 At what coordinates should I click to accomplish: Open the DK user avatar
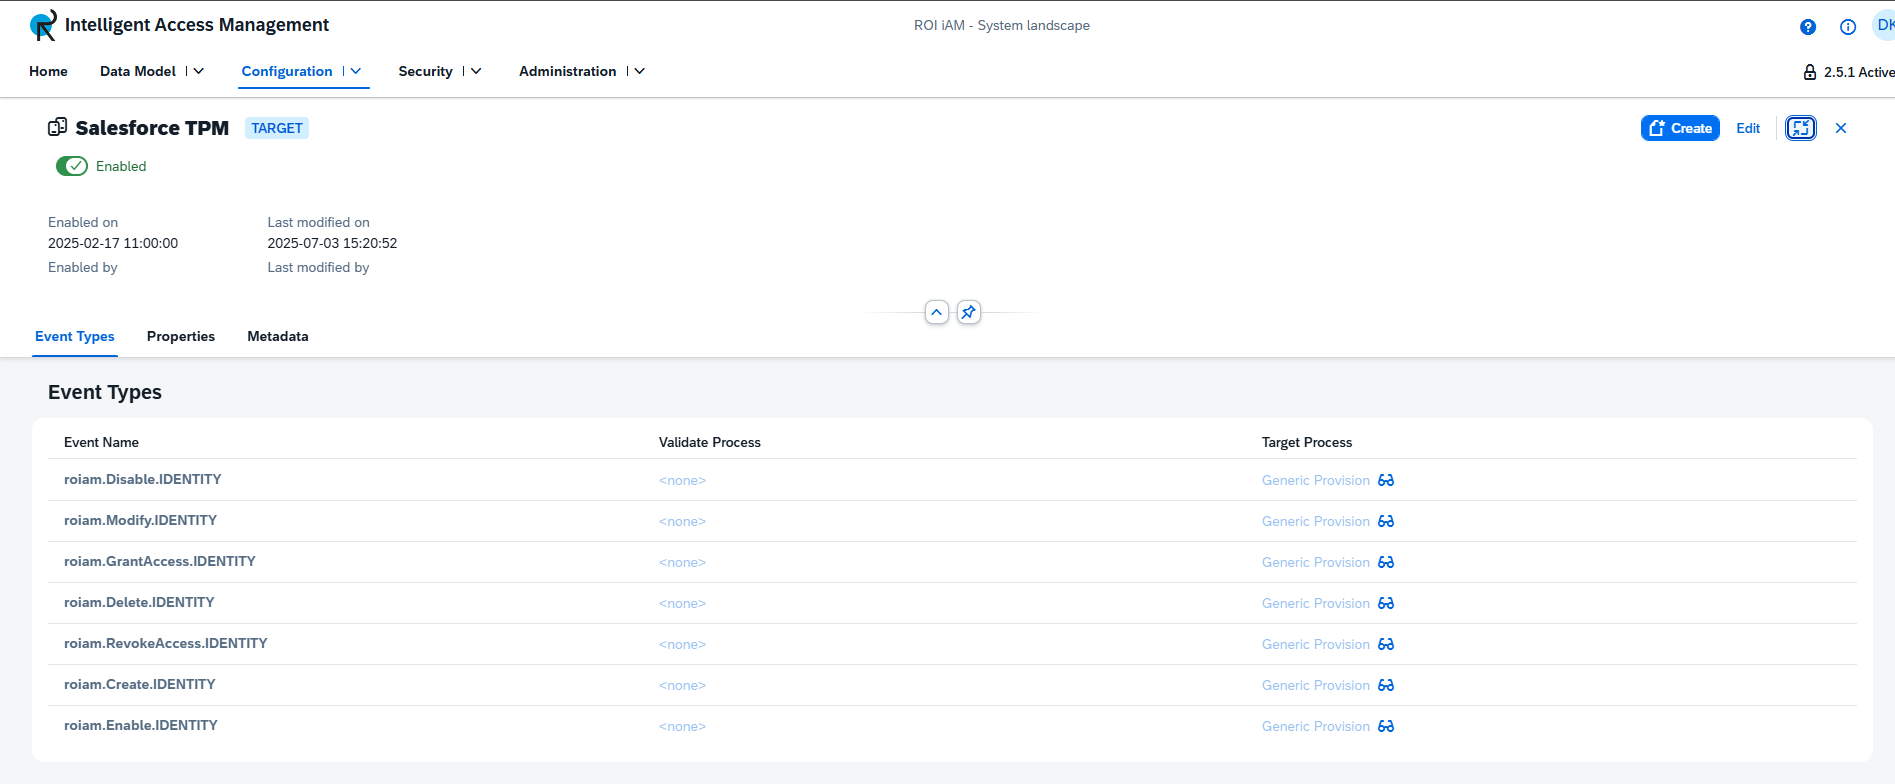pos(1884,25)
